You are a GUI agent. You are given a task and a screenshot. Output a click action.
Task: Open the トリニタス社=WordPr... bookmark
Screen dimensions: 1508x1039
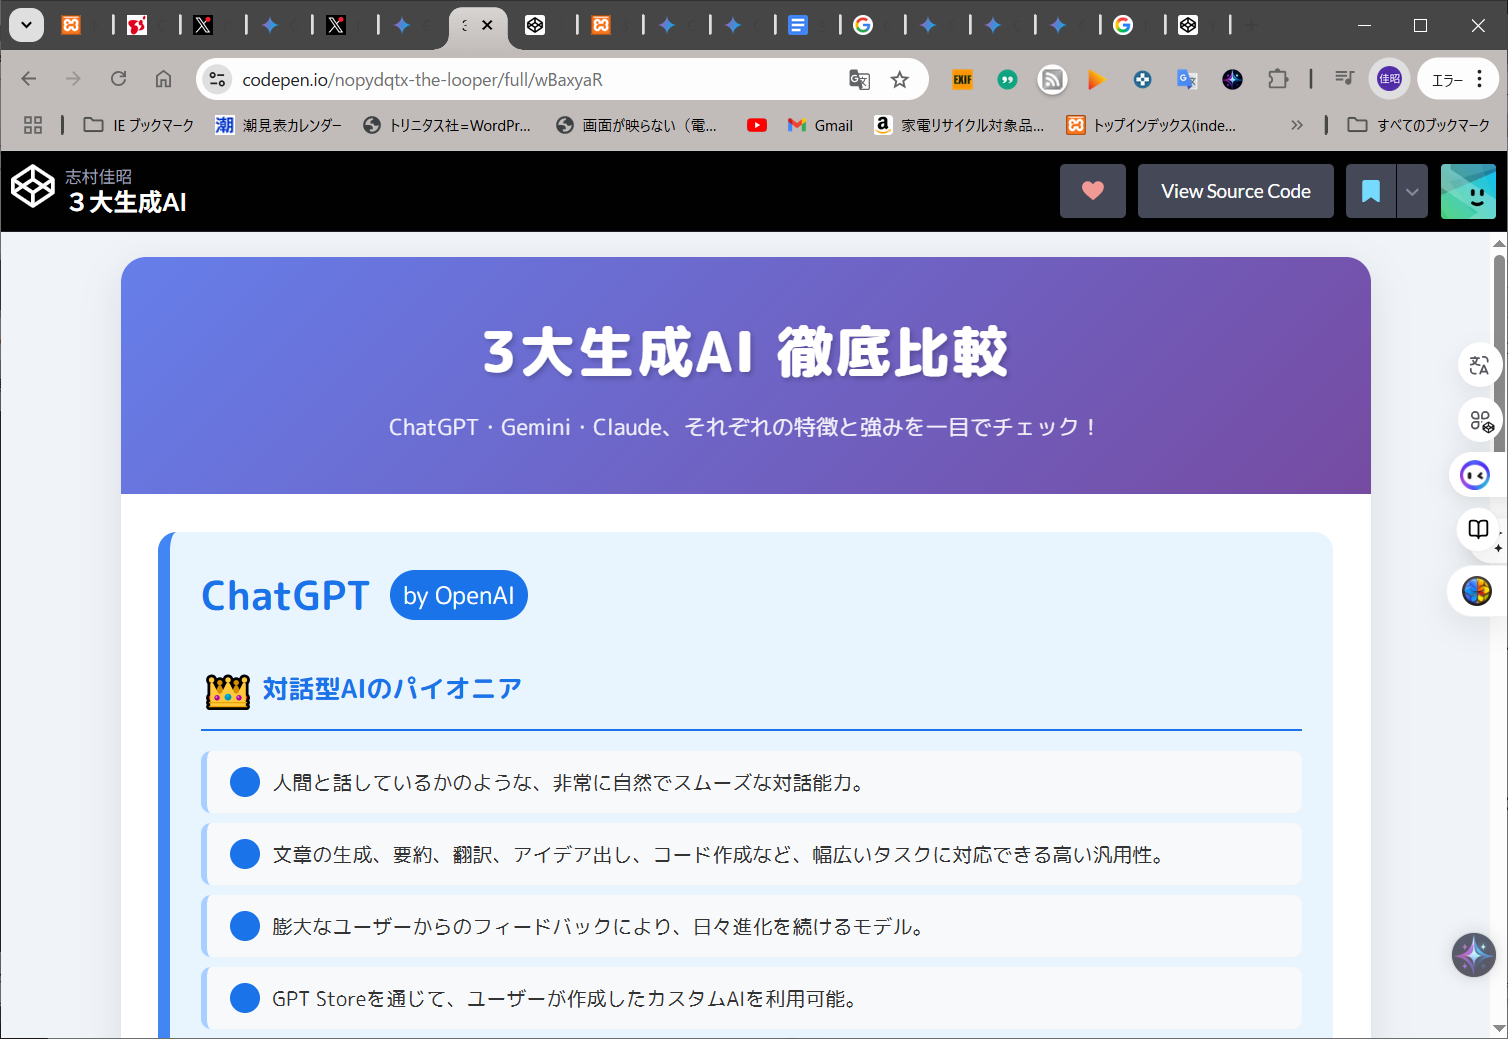pyautogui.click(x=446, y=125)
